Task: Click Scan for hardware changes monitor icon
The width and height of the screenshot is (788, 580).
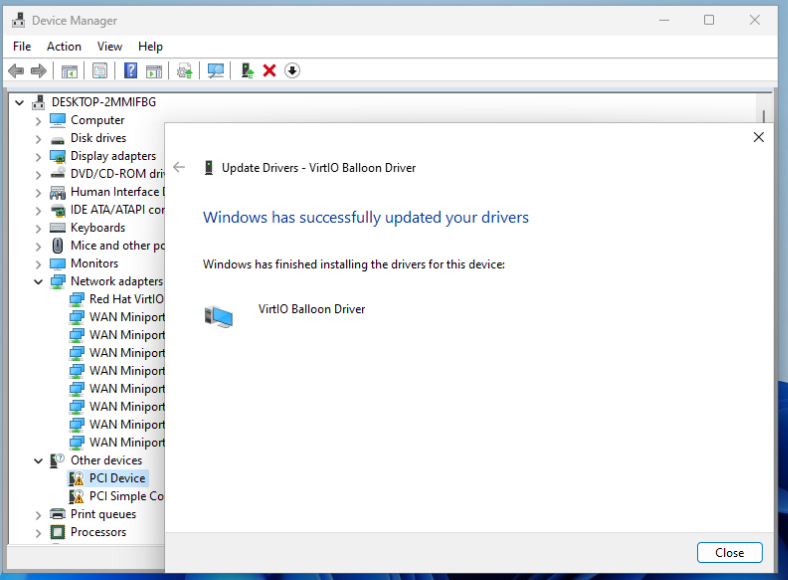Action: click(x=214, y=71)
